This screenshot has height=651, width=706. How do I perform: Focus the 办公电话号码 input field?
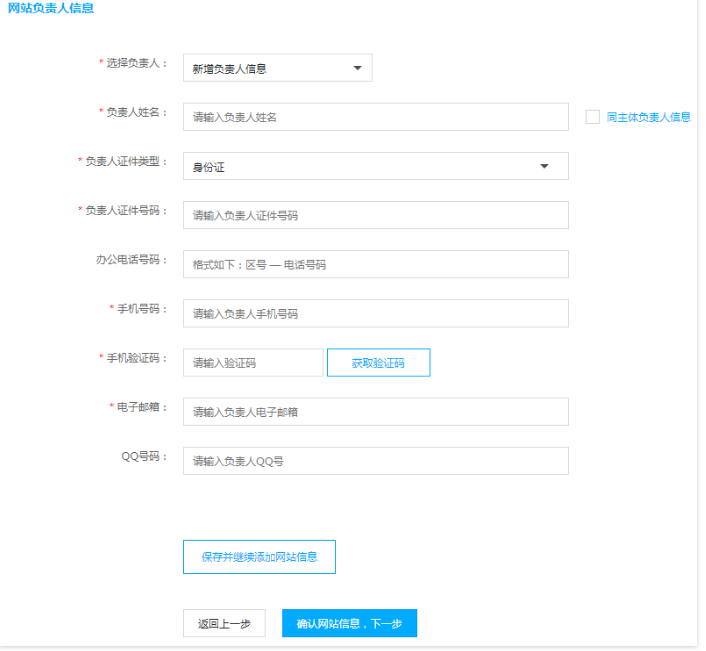coord(376,264)
